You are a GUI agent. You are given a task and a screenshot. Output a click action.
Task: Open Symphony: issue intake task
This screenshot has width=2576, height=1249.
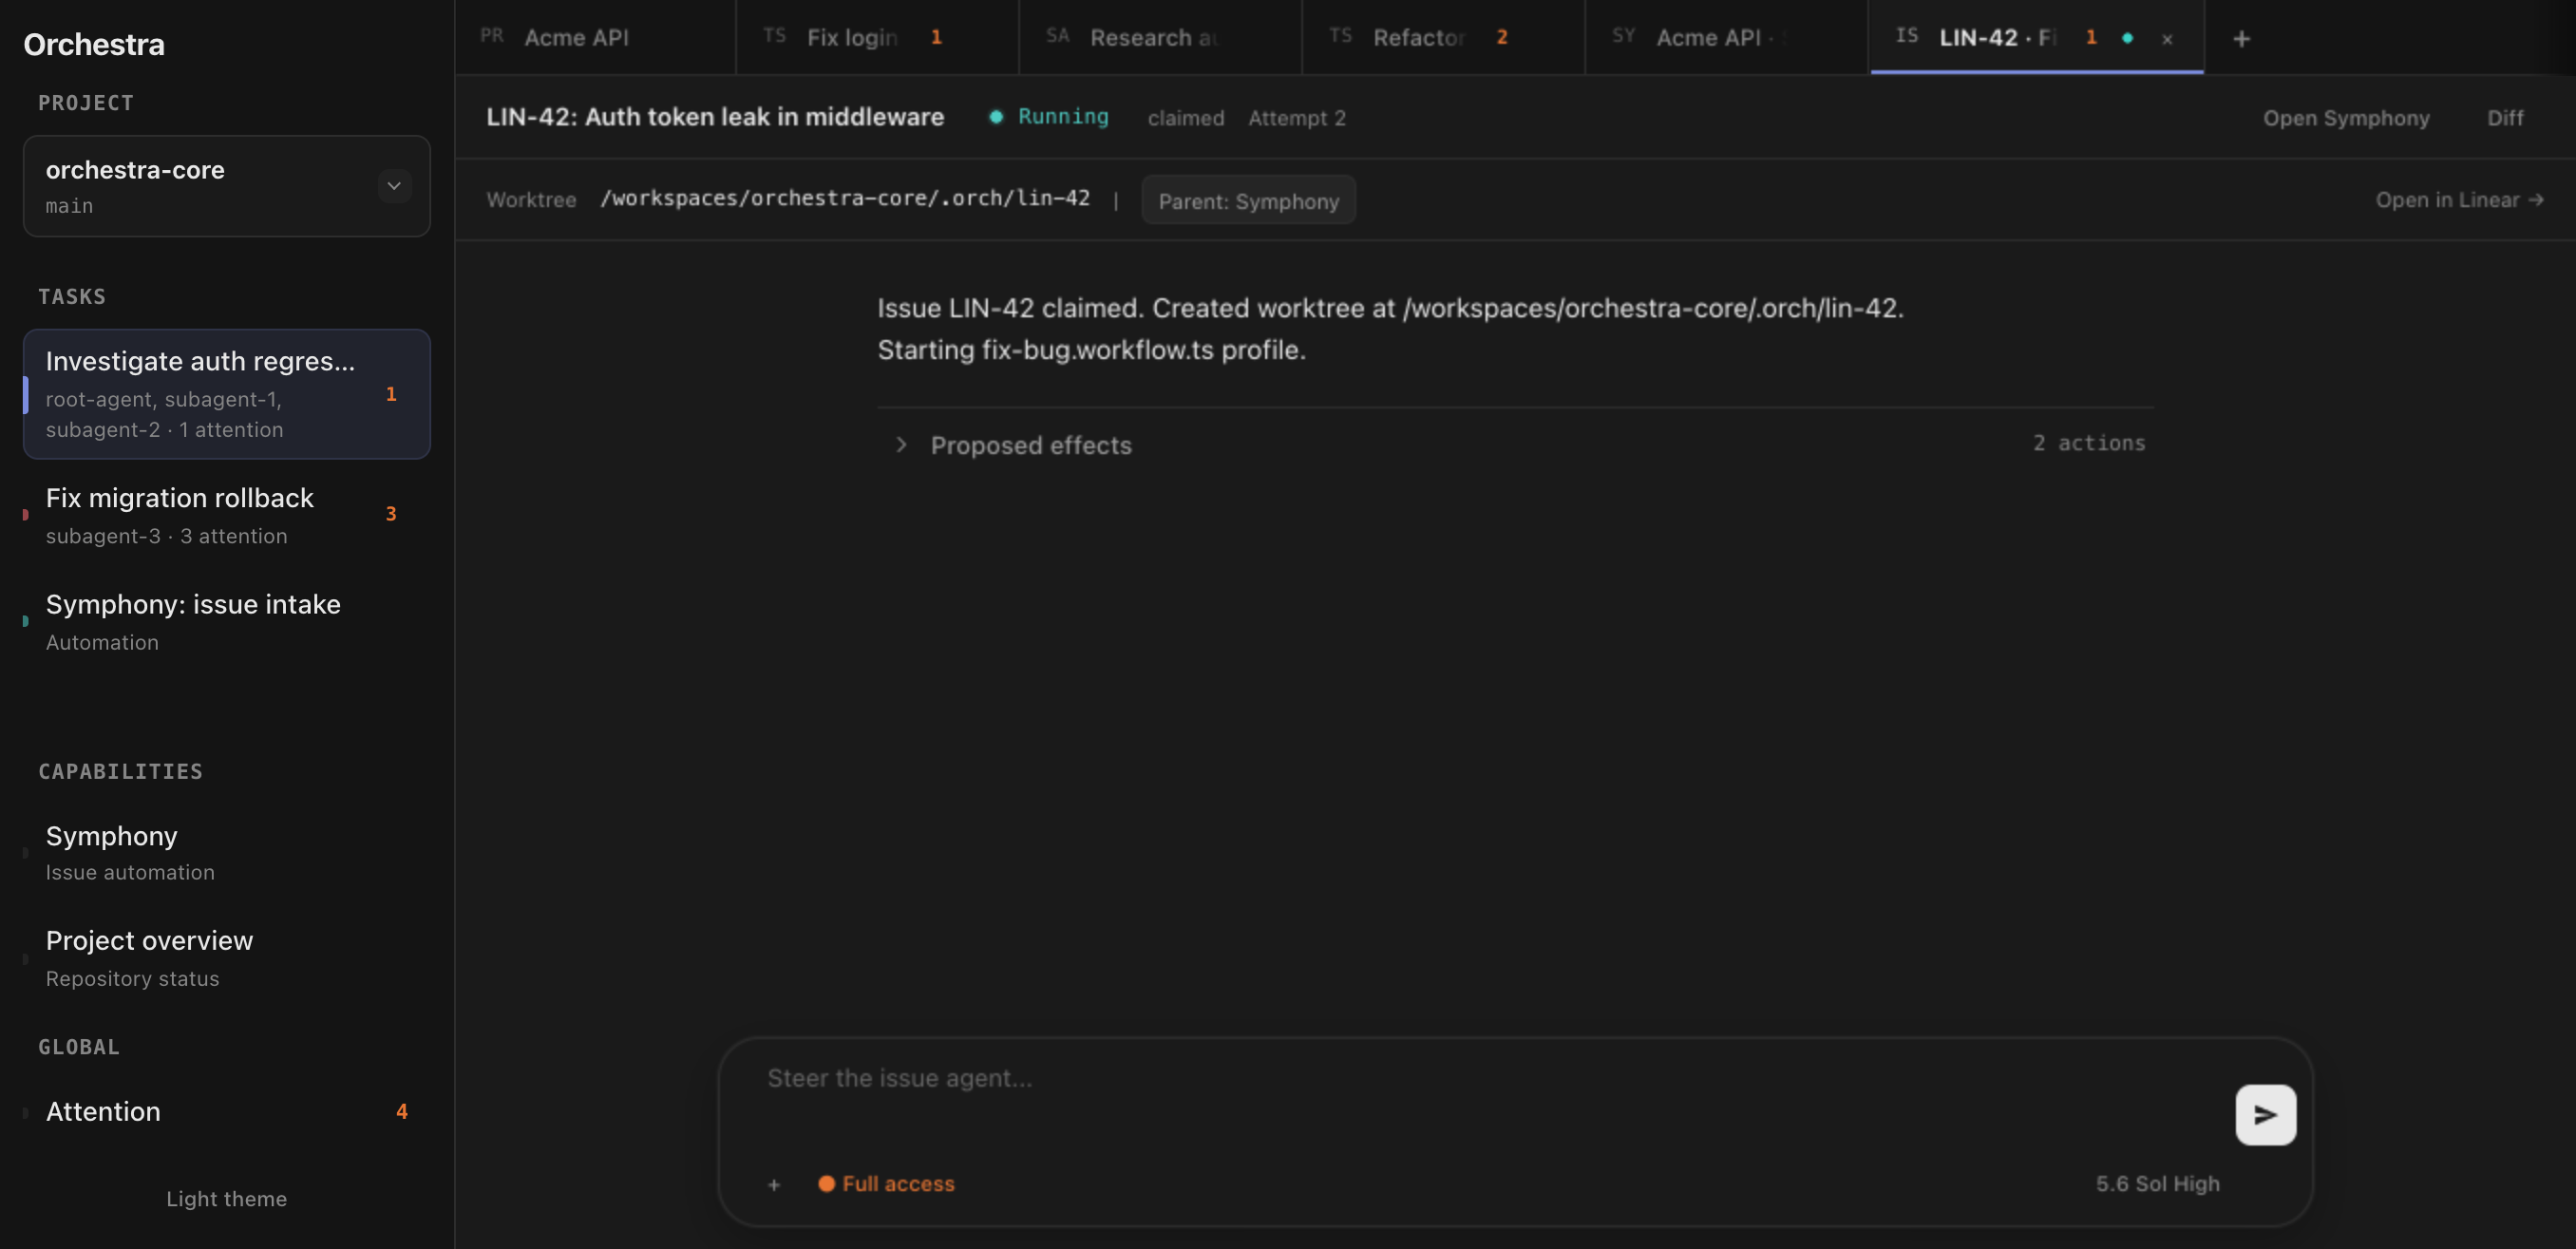(x=227, y=621)
